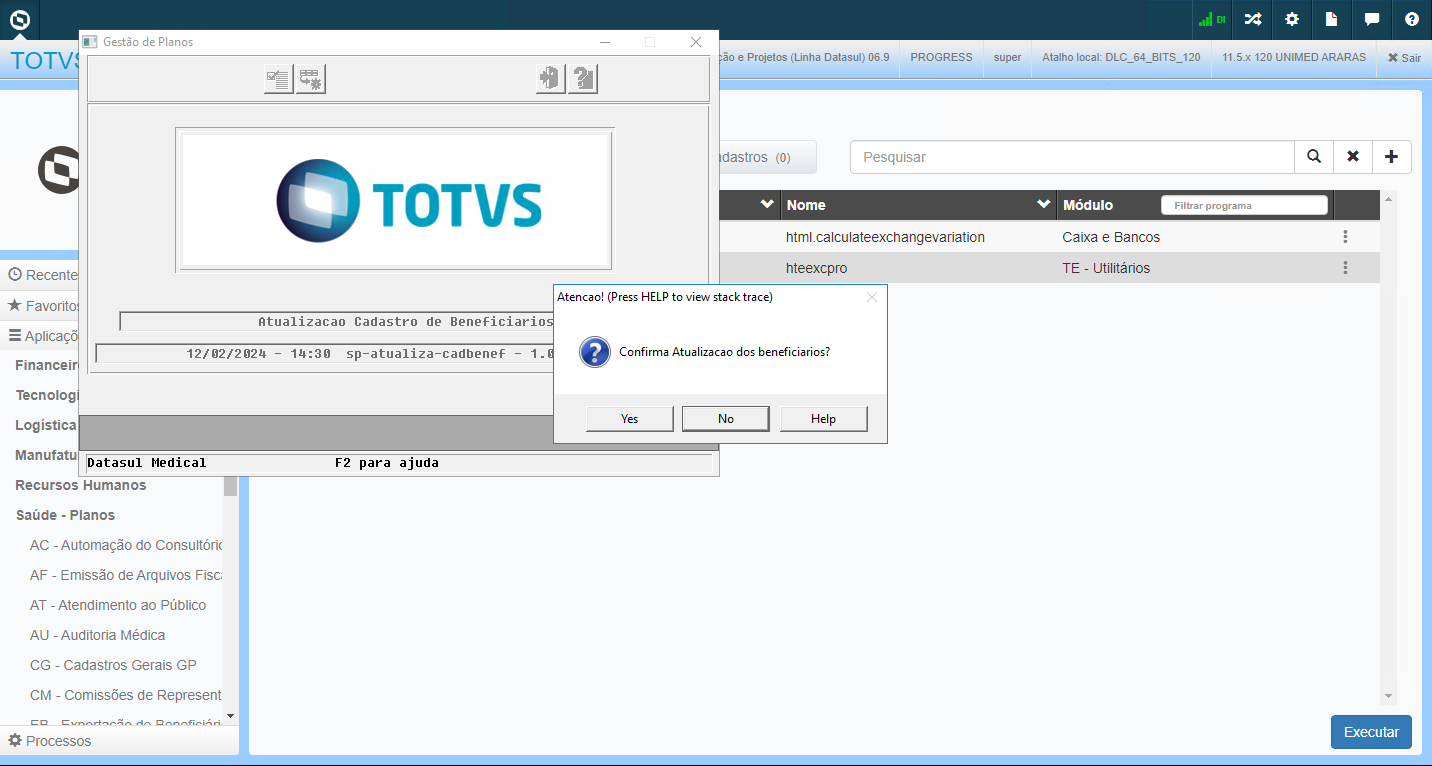This screenshot has height=766, width=1432.
Task: Select CM - Comissões de Representantes module
Action: point(126,695)
